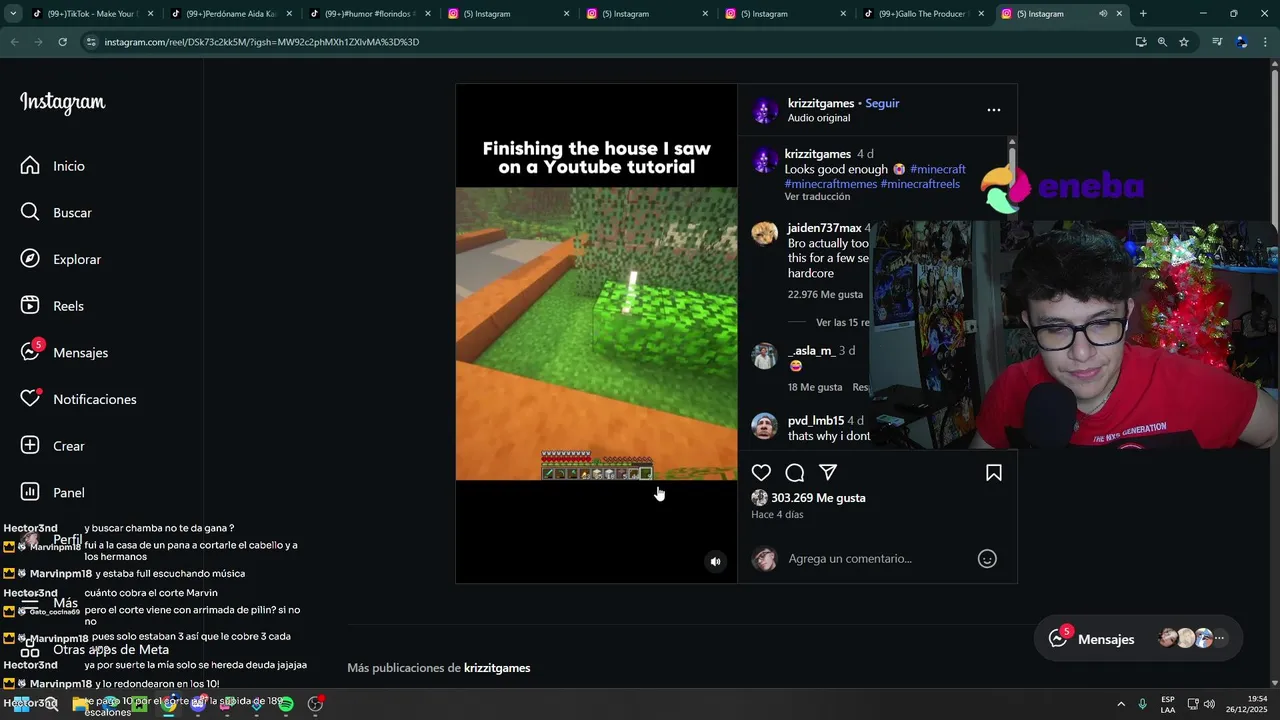Open Mensajes in the left sidebar
Image resolution: width=1280 pixels, height=720 pixels.
(64, 352)
